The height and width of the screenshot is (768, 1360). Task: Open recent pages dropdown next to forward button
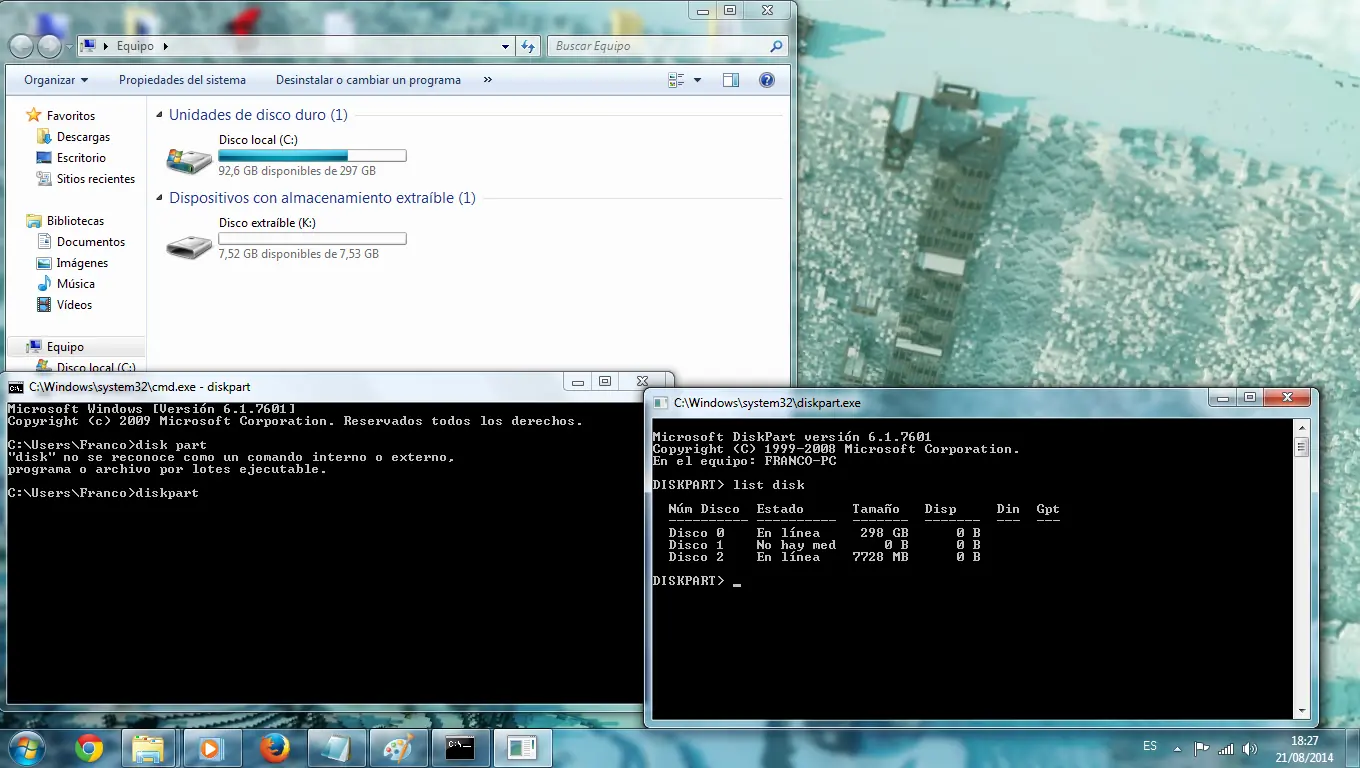[x=68, y=47]
